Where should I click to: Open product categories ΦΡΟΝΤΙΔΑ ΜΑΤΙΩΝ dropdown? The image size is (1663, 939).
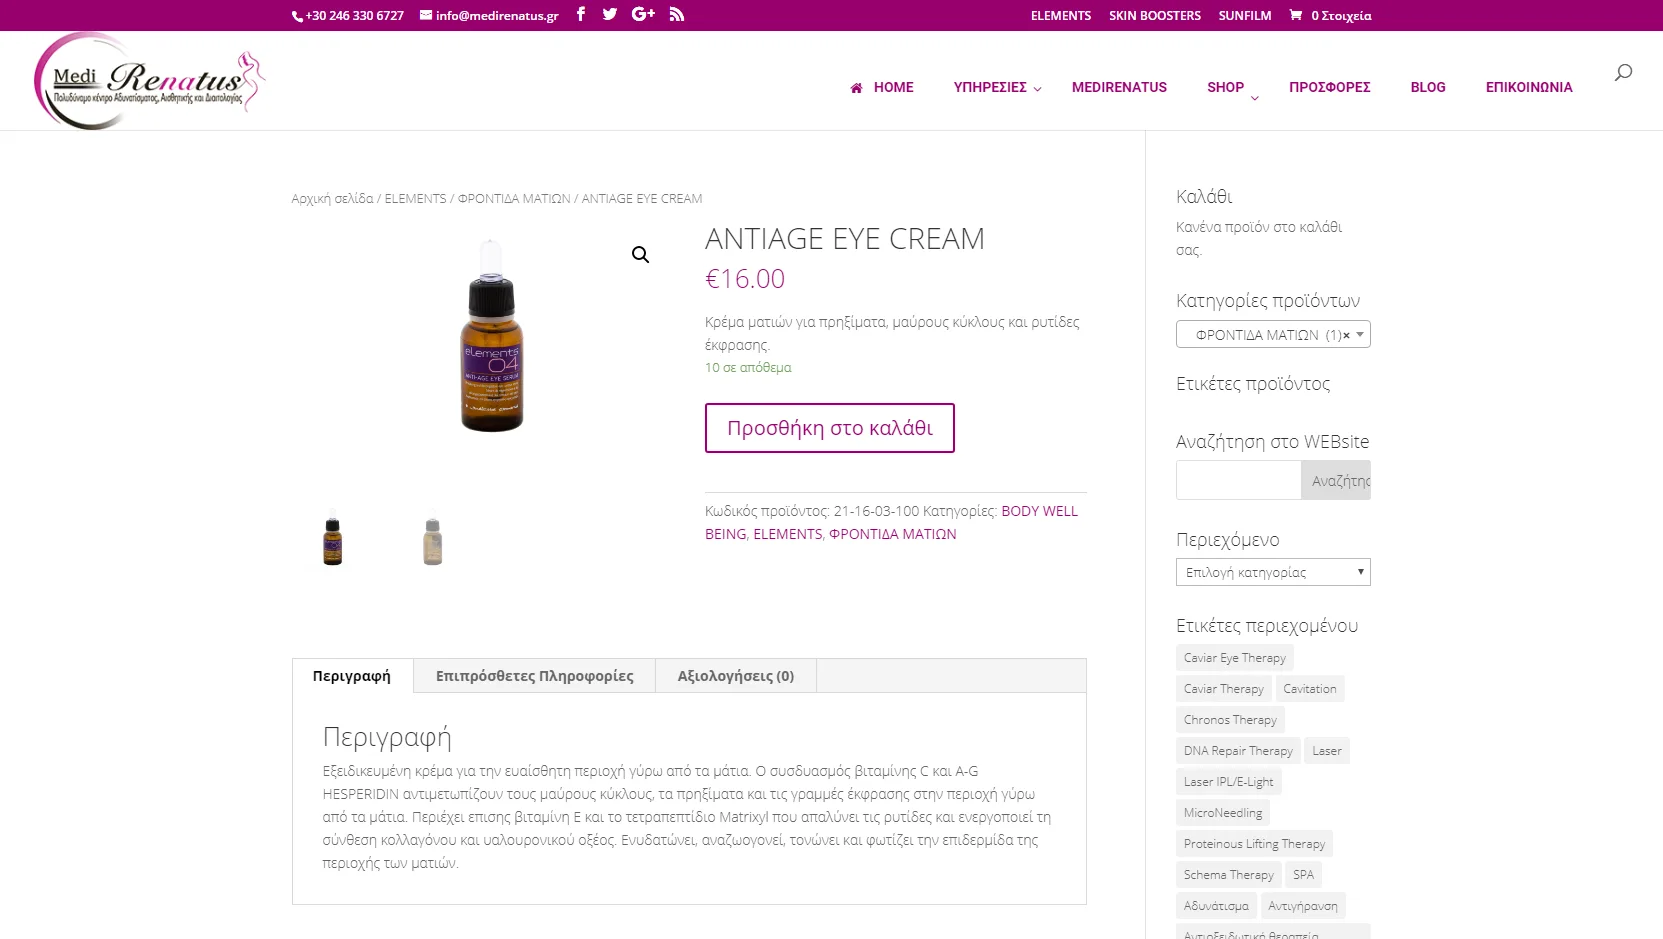click(1273, 334)
